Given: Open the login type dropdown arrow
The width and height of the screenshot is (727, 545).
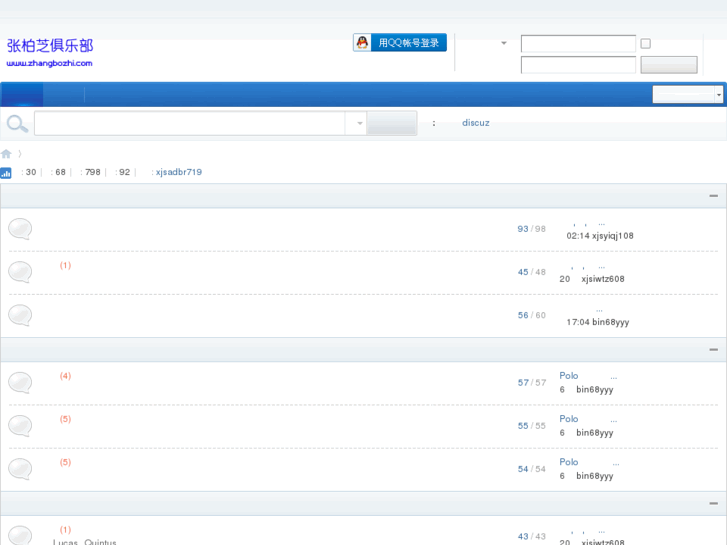Looking at the screenshot, I should tap(504, 43).
